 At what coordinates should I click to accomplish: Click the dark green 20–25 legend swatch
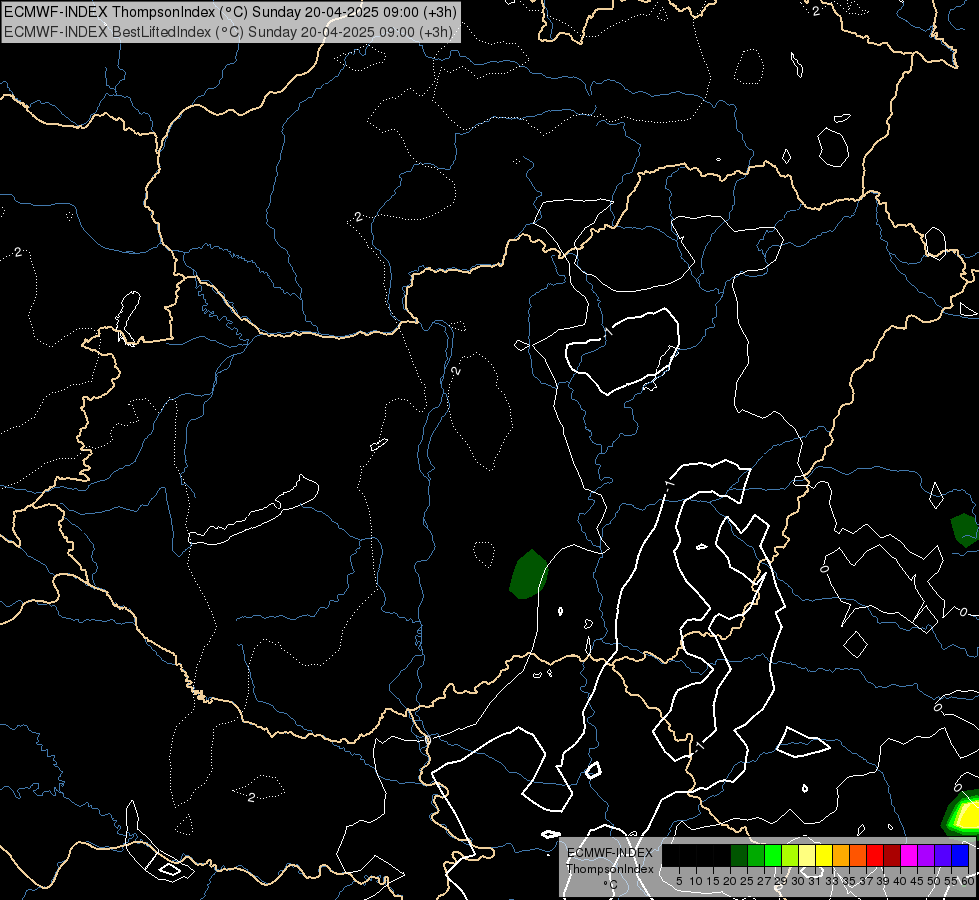(739, 855)
